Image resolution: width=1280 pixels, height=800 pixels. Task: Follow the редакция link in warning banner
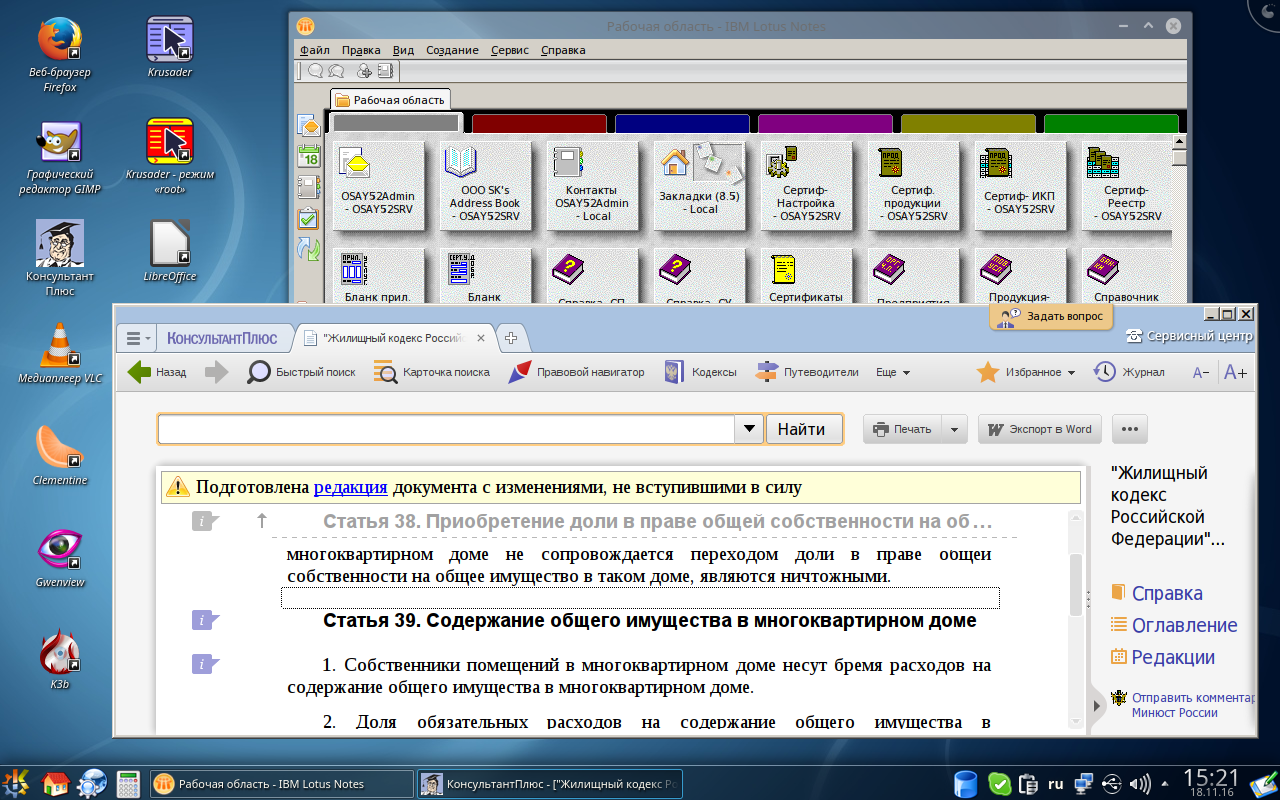(x=350, y=488)
